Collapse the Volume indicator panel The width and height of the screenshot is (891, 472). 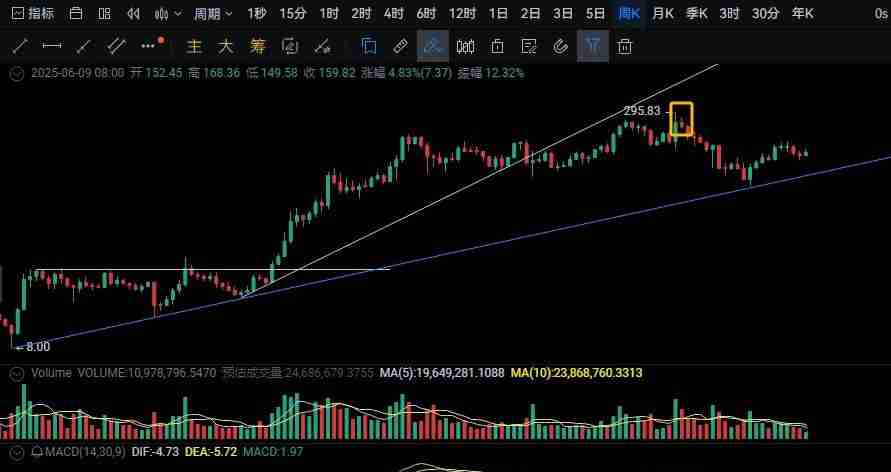coord(16,373)
